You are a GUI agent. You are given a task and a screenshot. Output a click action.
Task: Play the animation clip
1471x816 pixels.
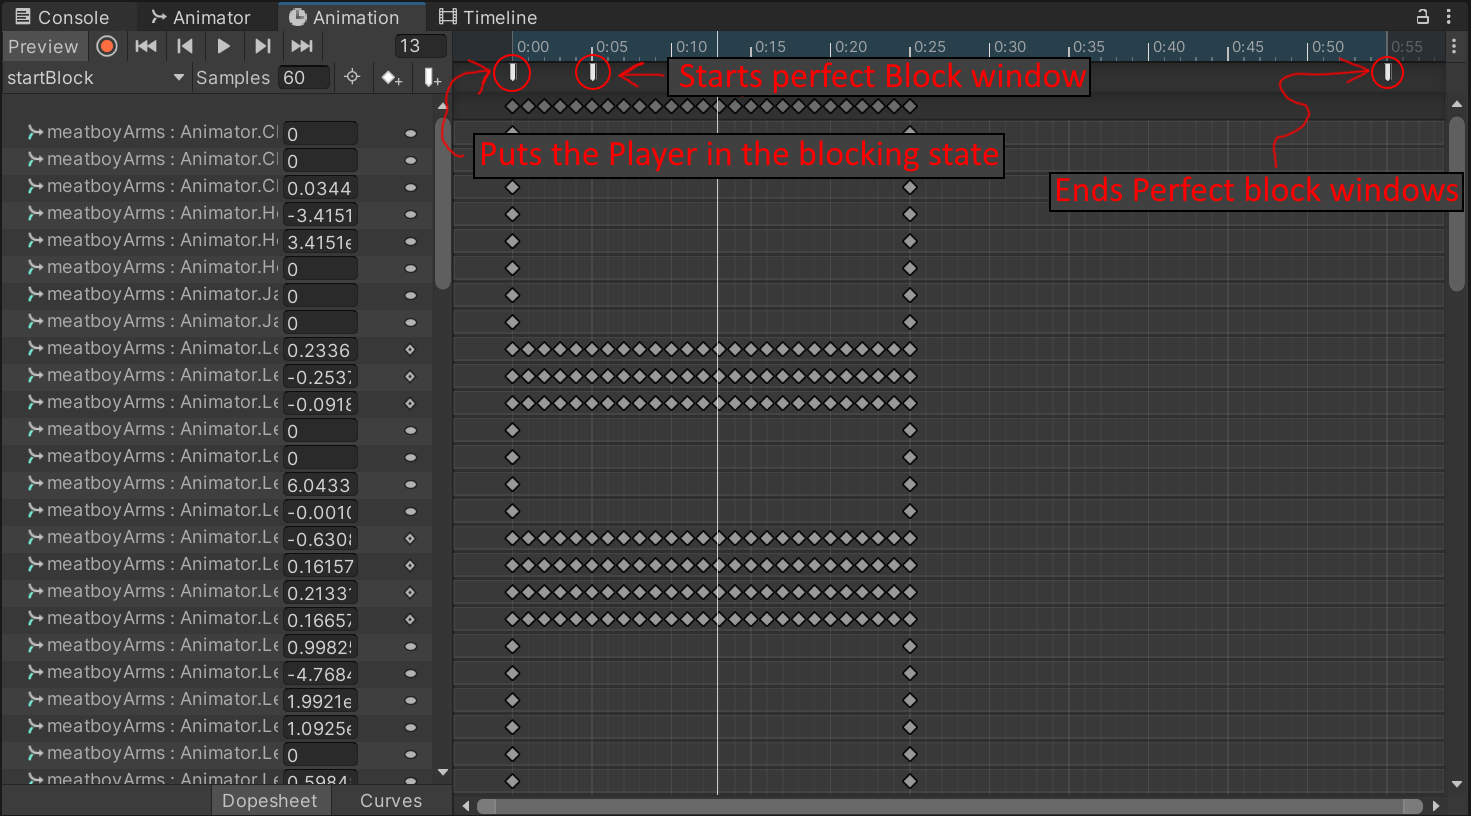point(223,46)
